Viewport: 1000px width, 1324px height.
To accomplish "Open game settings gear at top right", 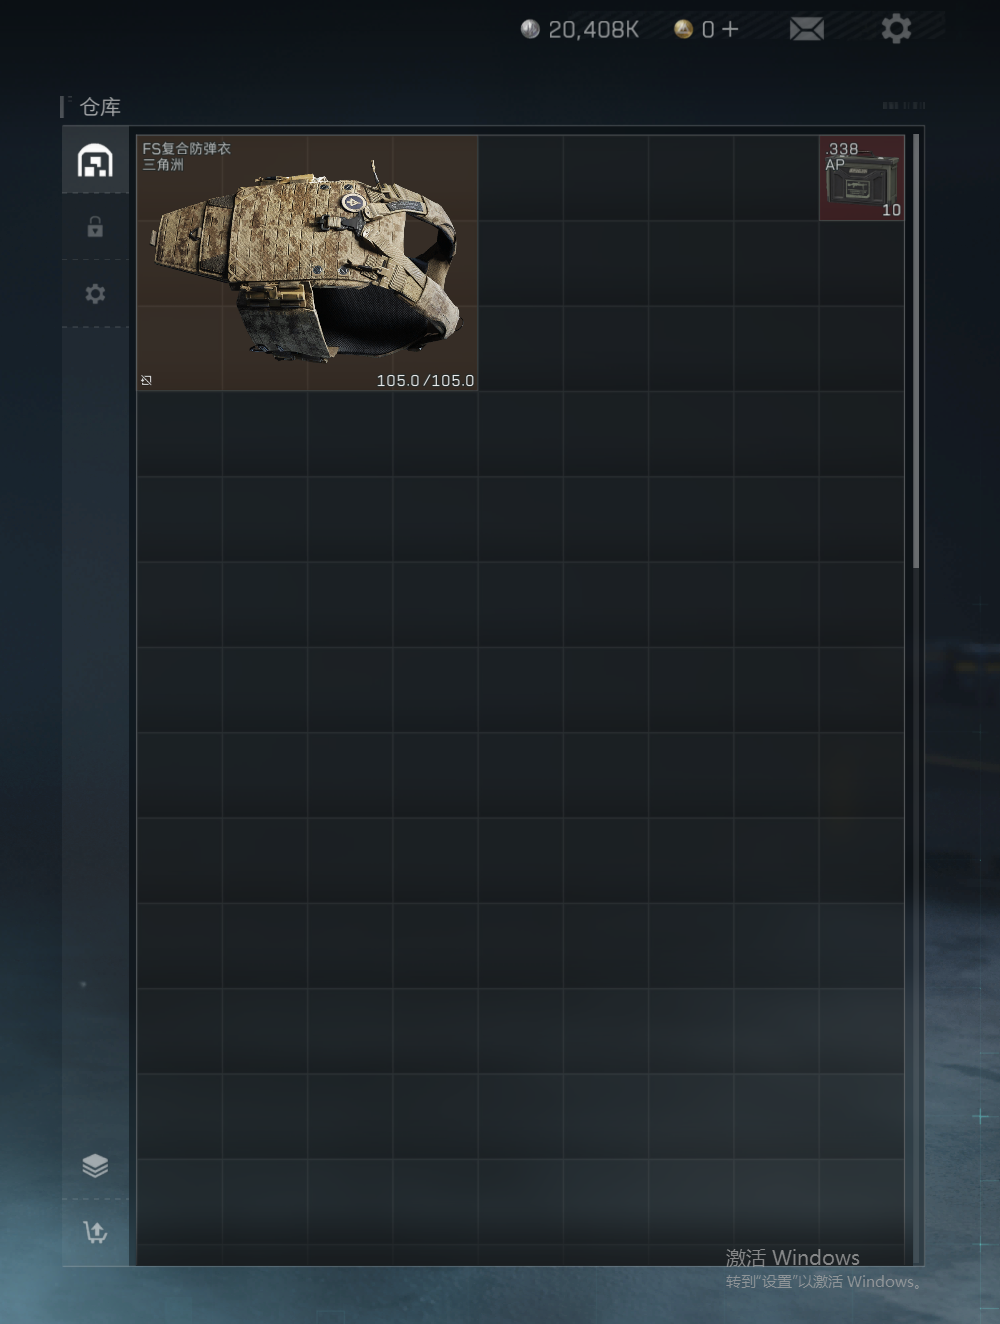I will tap(896, 28).
